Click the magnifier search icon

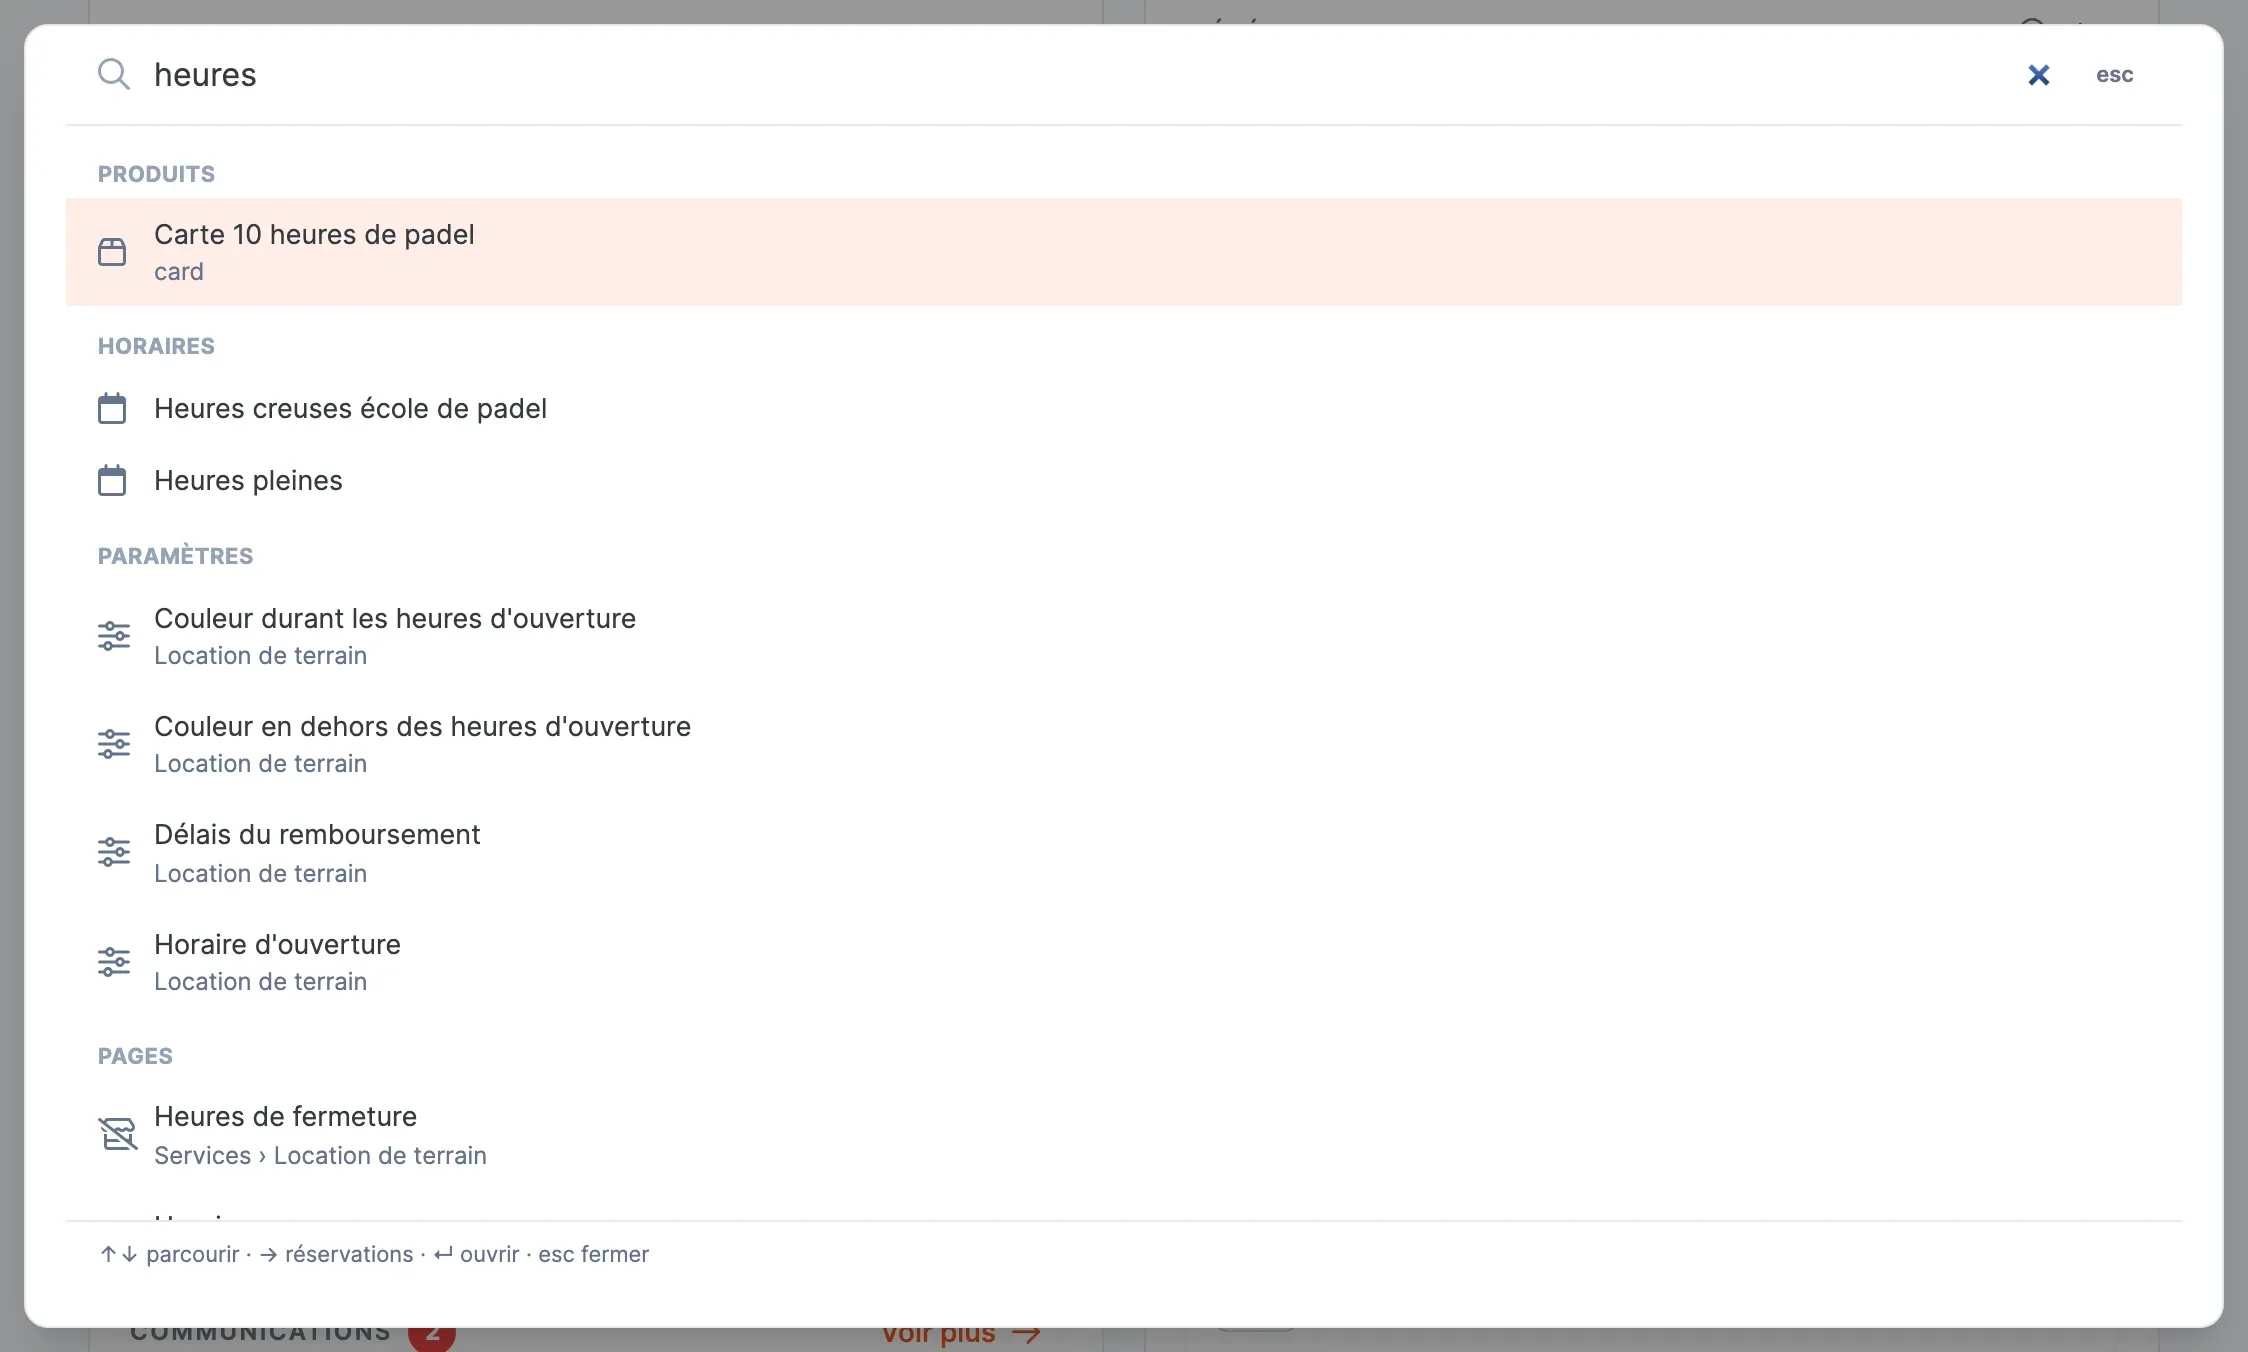tap(114, 75)
